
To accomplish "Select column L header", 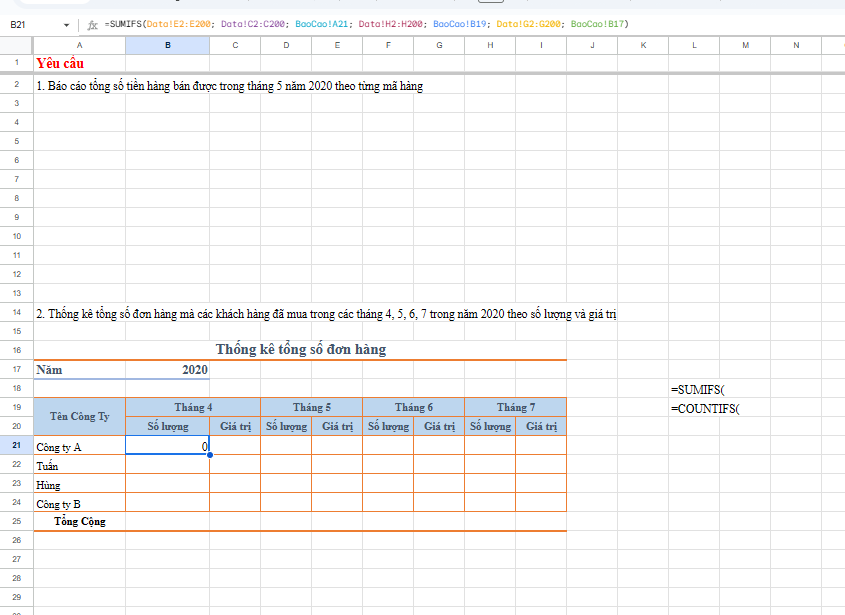I will click(x=694, y=45).
